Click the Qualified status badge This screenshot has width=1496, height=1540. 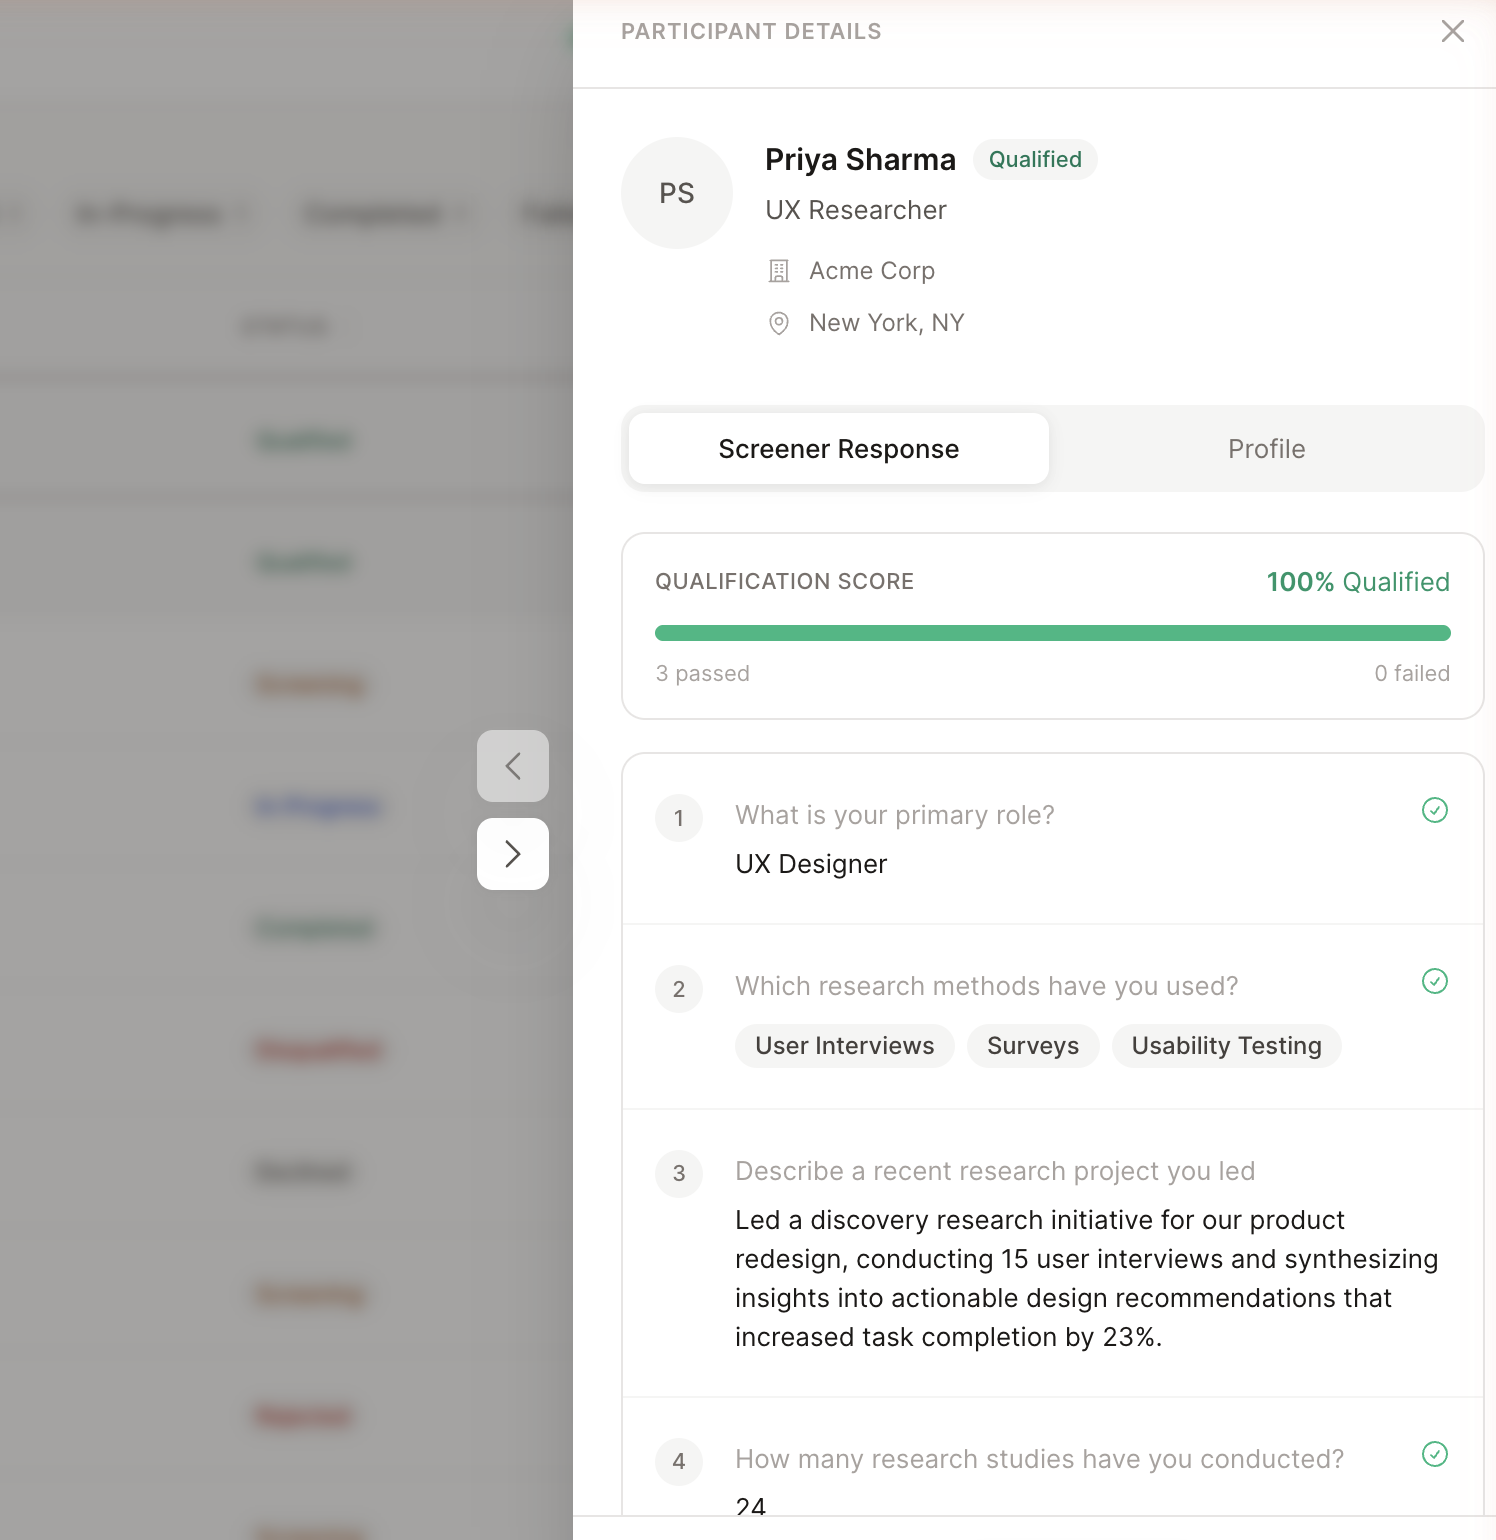click(x=1035, y=159)
